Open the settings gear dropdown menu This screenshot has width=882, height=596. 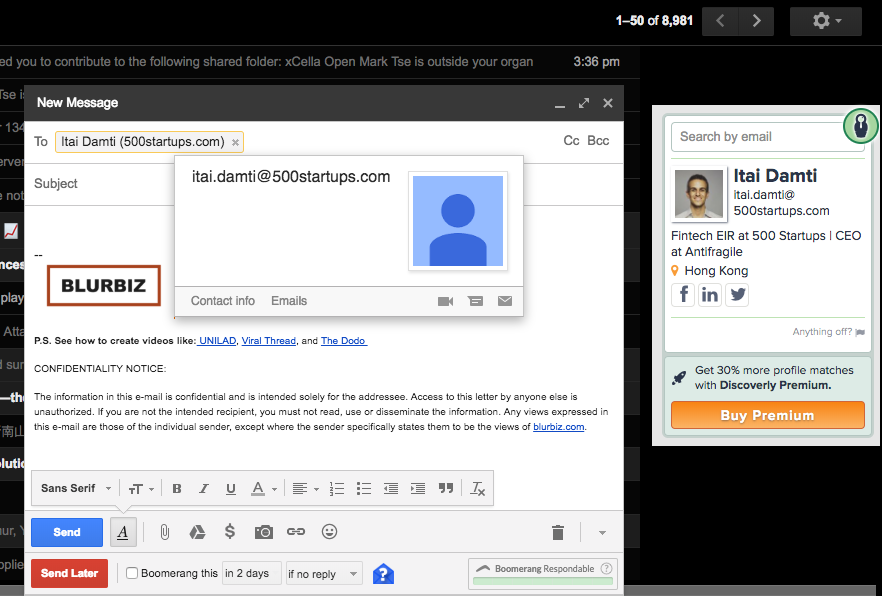tap(825, 20)
